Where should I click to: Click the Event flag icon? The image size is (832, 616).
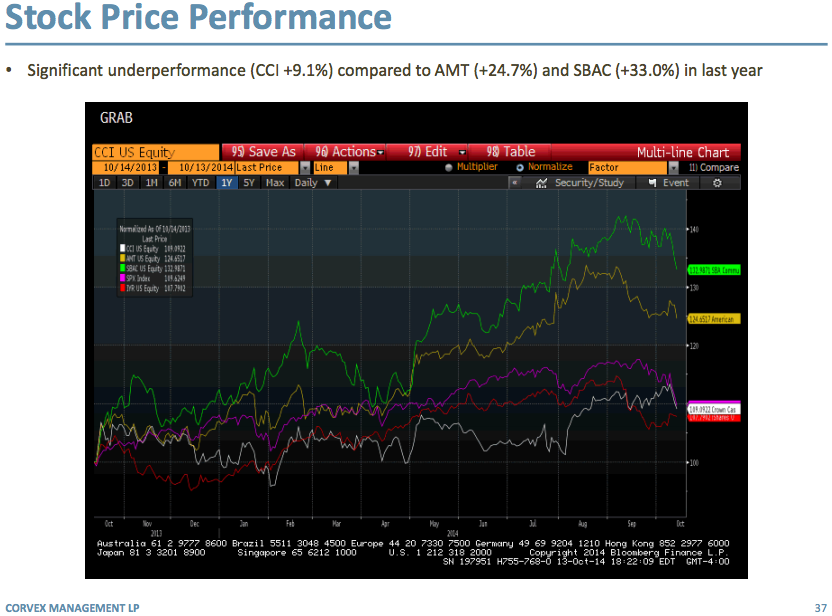653,183
